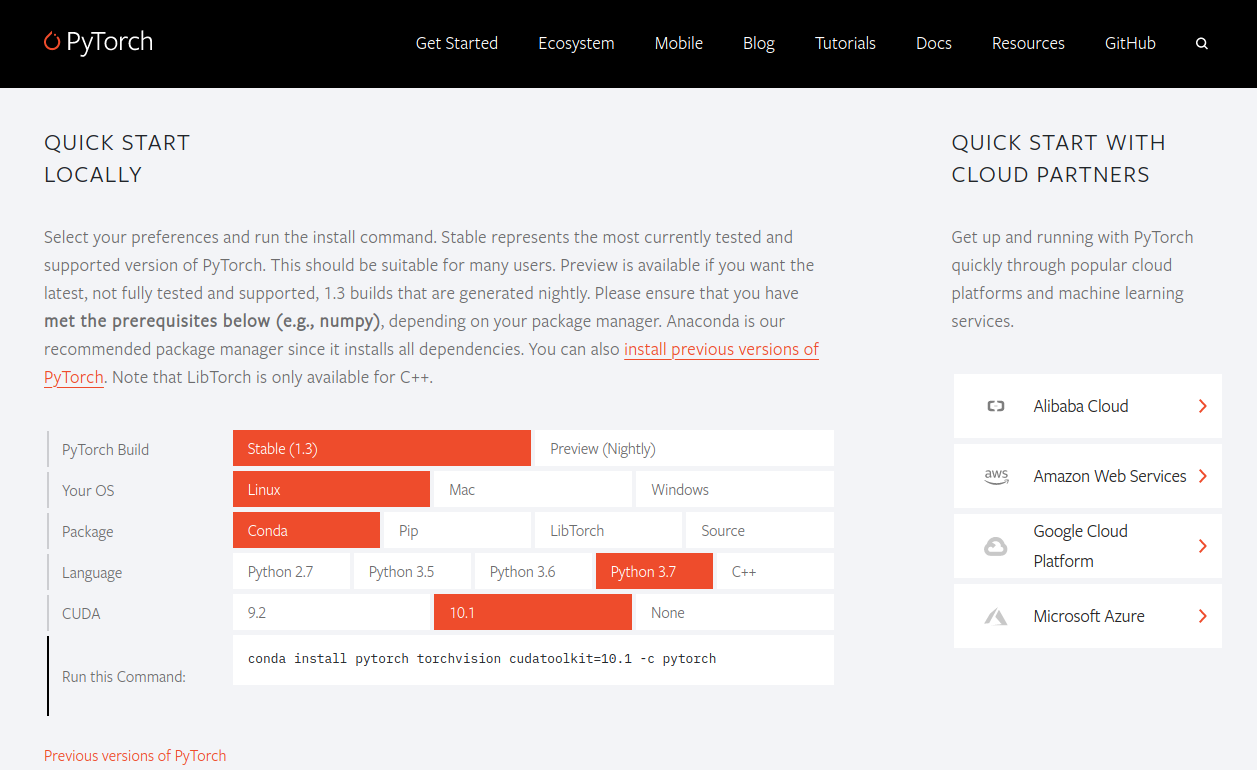Expand the Alibaba Cloud chevron arrow
The width and height of the screenshot is (1257, 770).
1203,406
